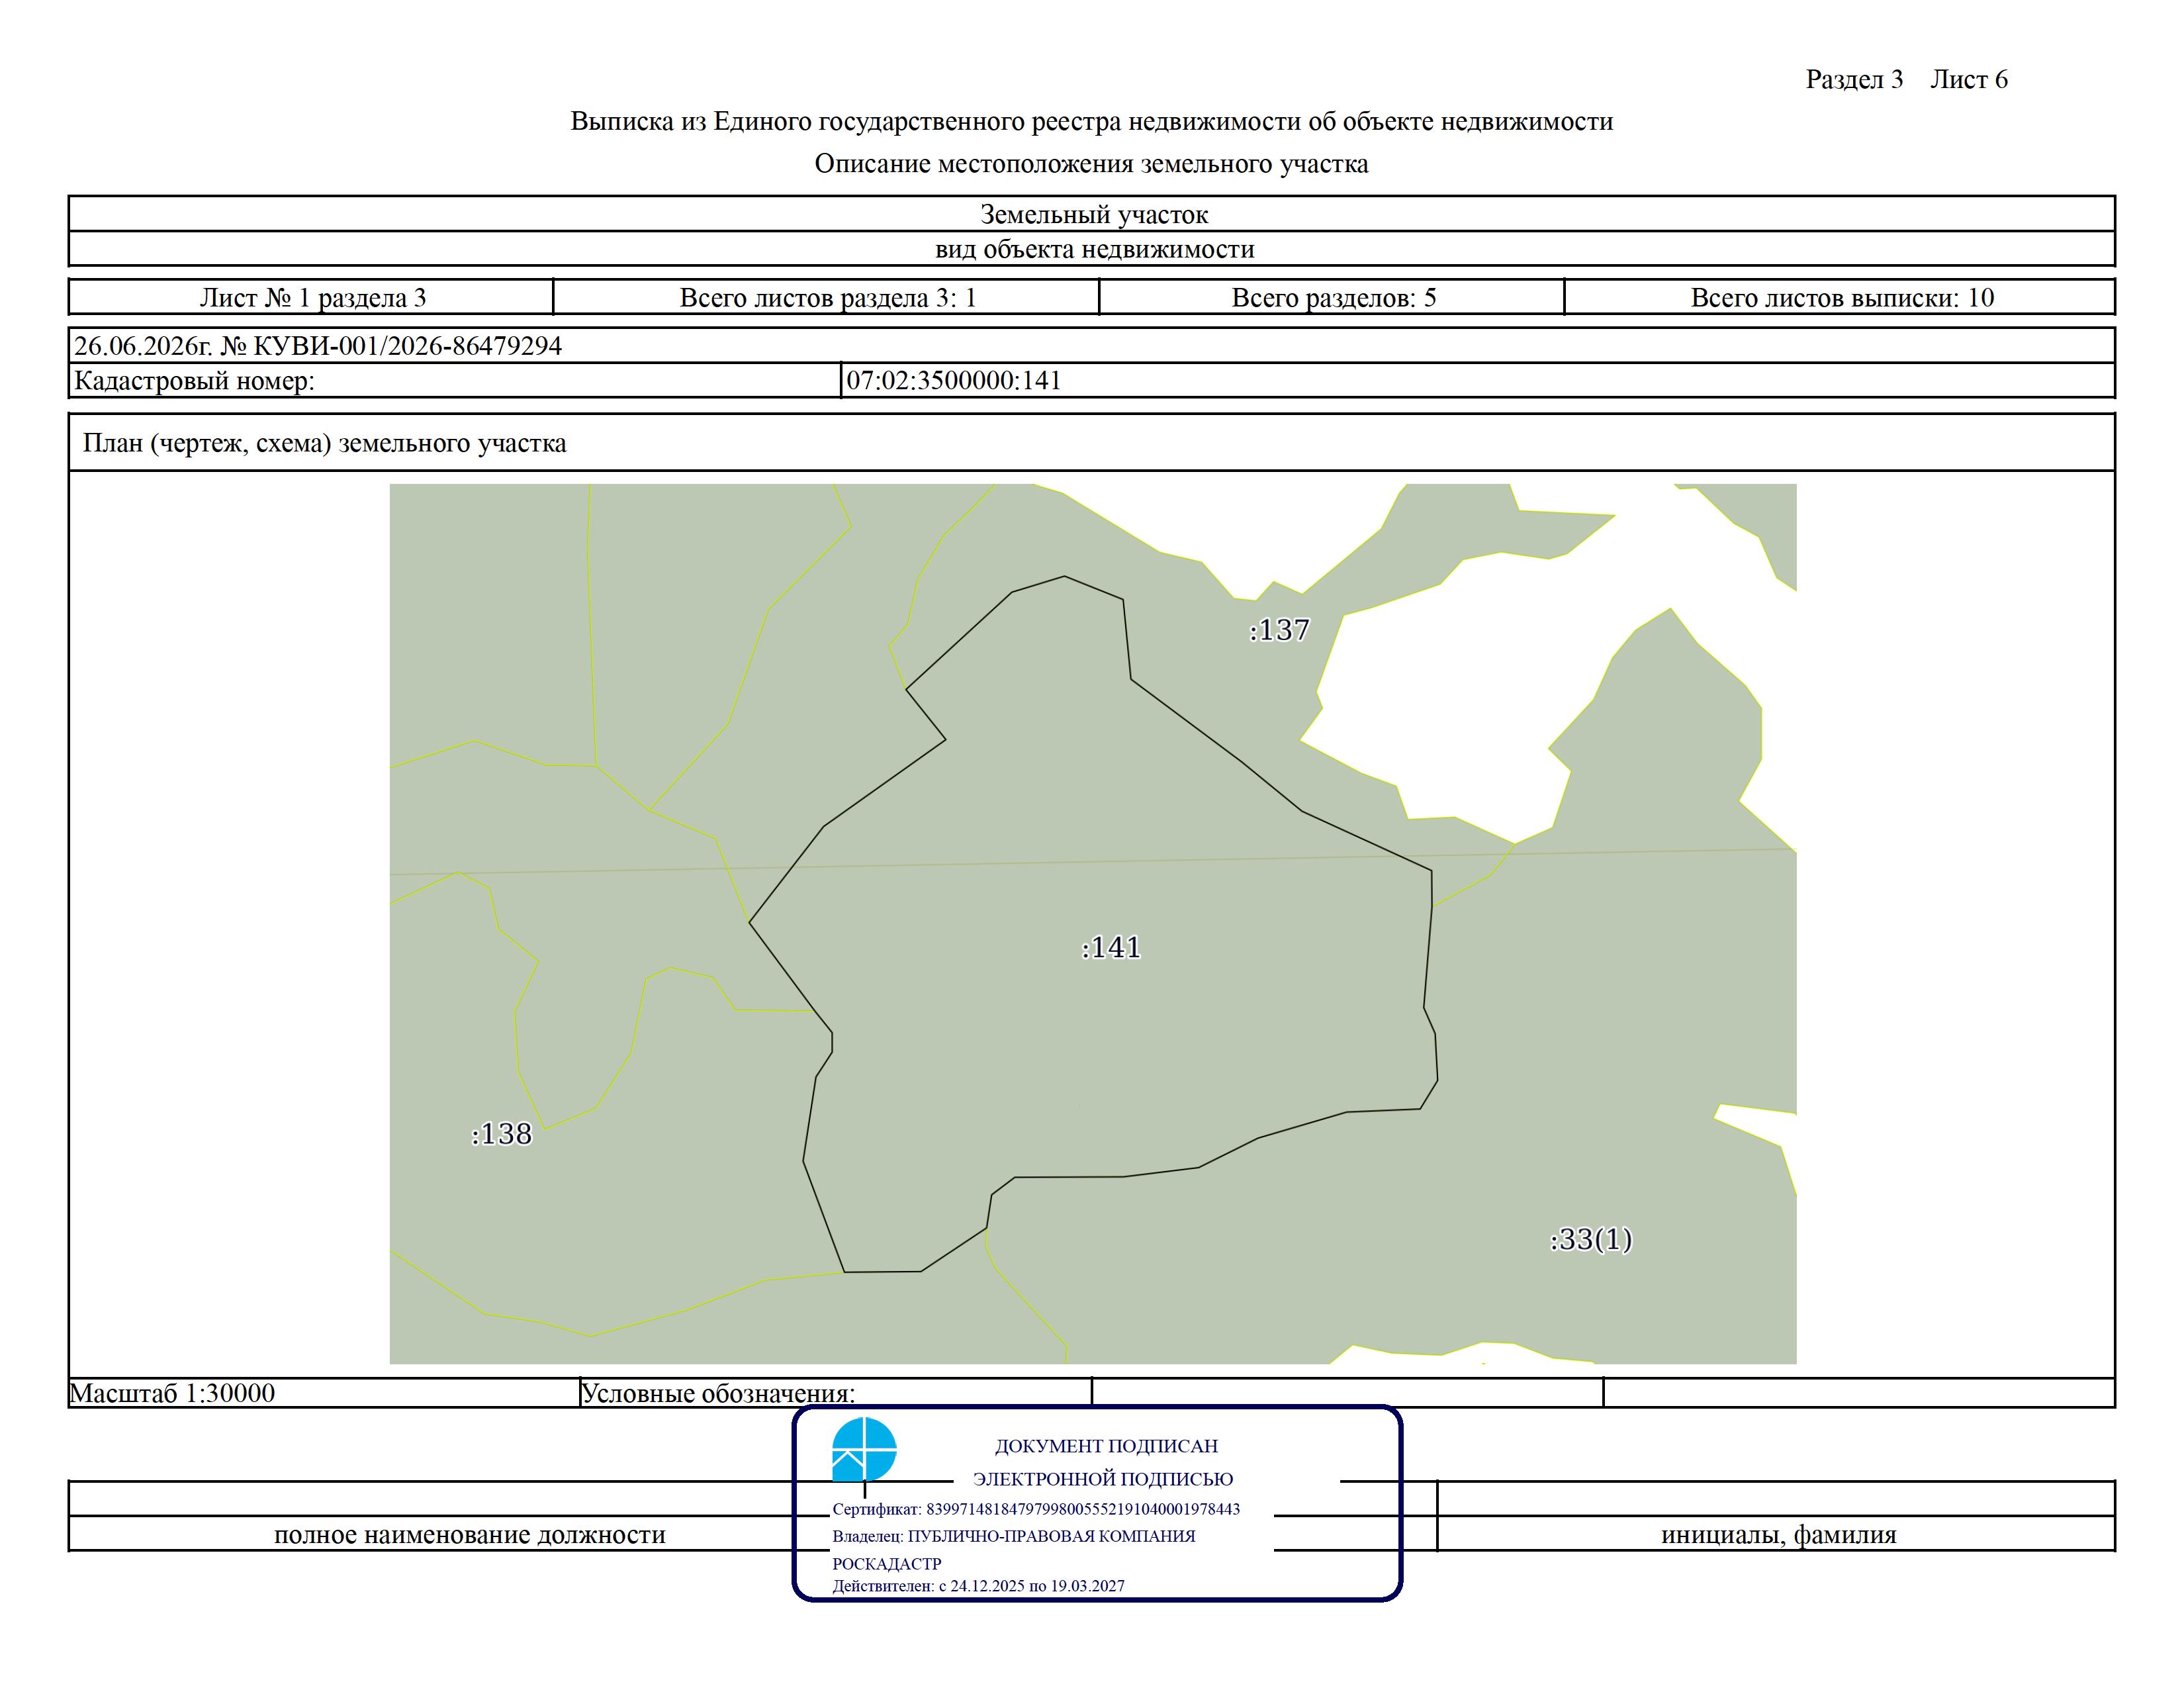The width and height of the screenshot is (2184, 1688).
Task: Click the 'Кадастровый номер:' label cell
Action: tap(455, 380)
